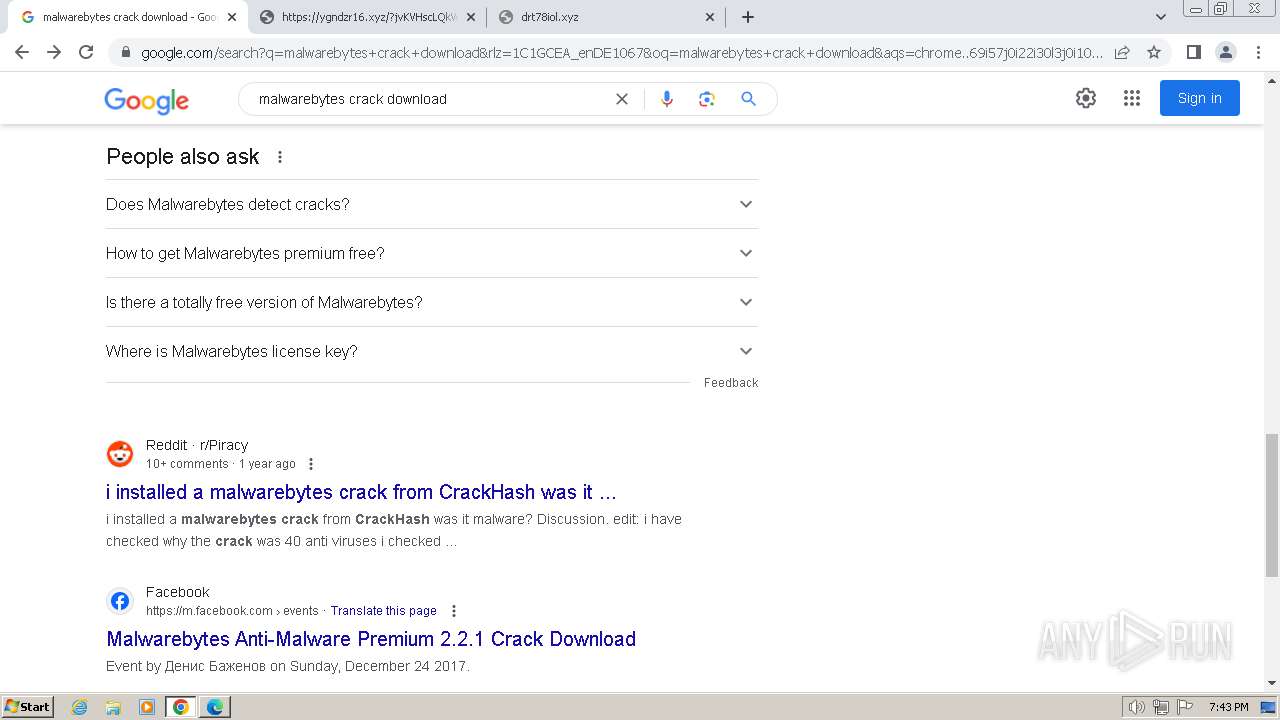1280x720 pixels.
Task: Close the ygndzr16.xyz tab
Action: click(470, 17)
